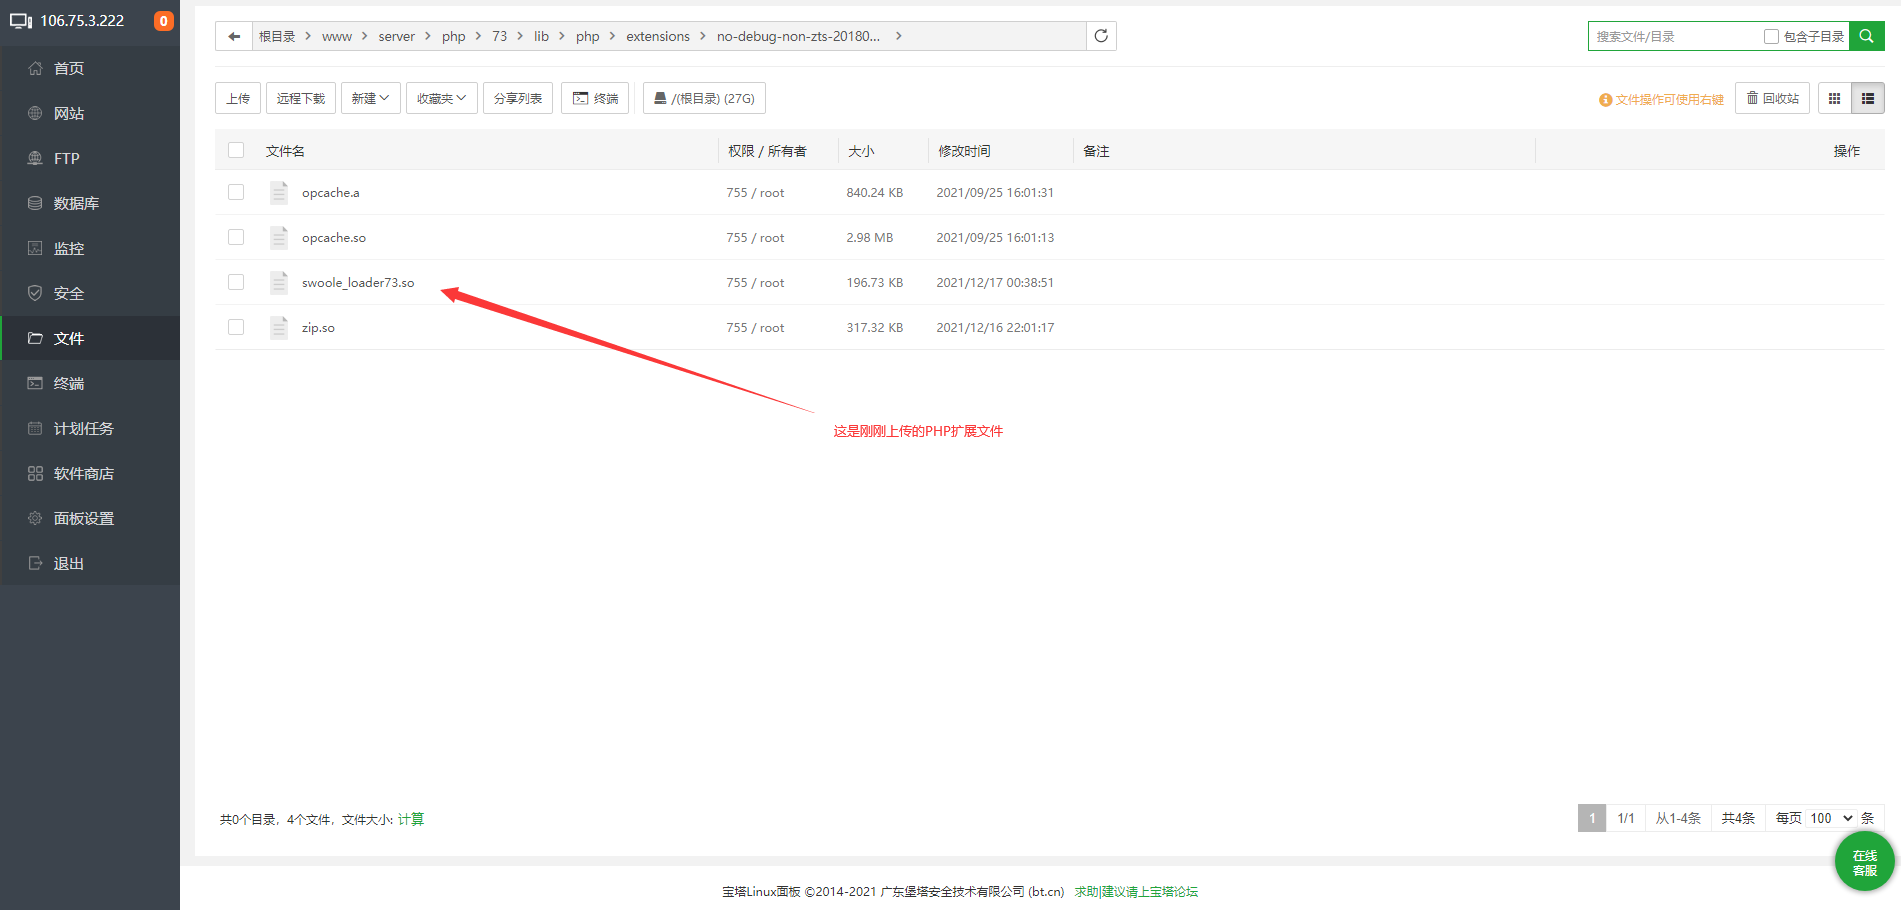Viewport: 1901px width, 910px height.
Task: Refresh the current directory listing
Action: tap(1101, 36)
